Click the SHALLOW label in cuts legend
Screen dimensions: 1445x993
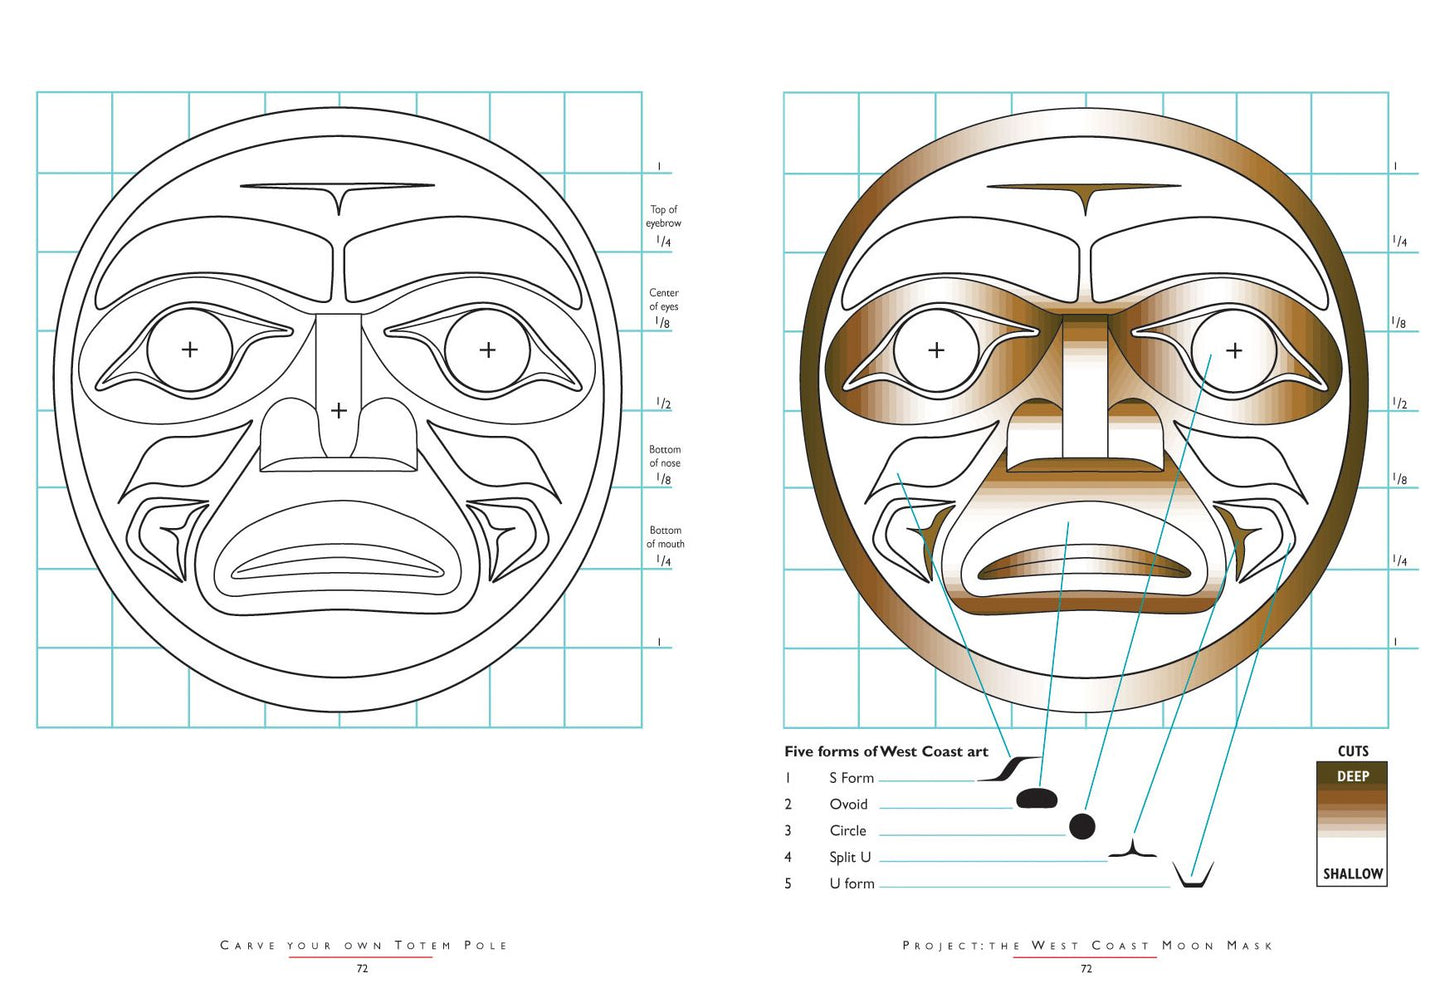click(x=1353, y=874)
